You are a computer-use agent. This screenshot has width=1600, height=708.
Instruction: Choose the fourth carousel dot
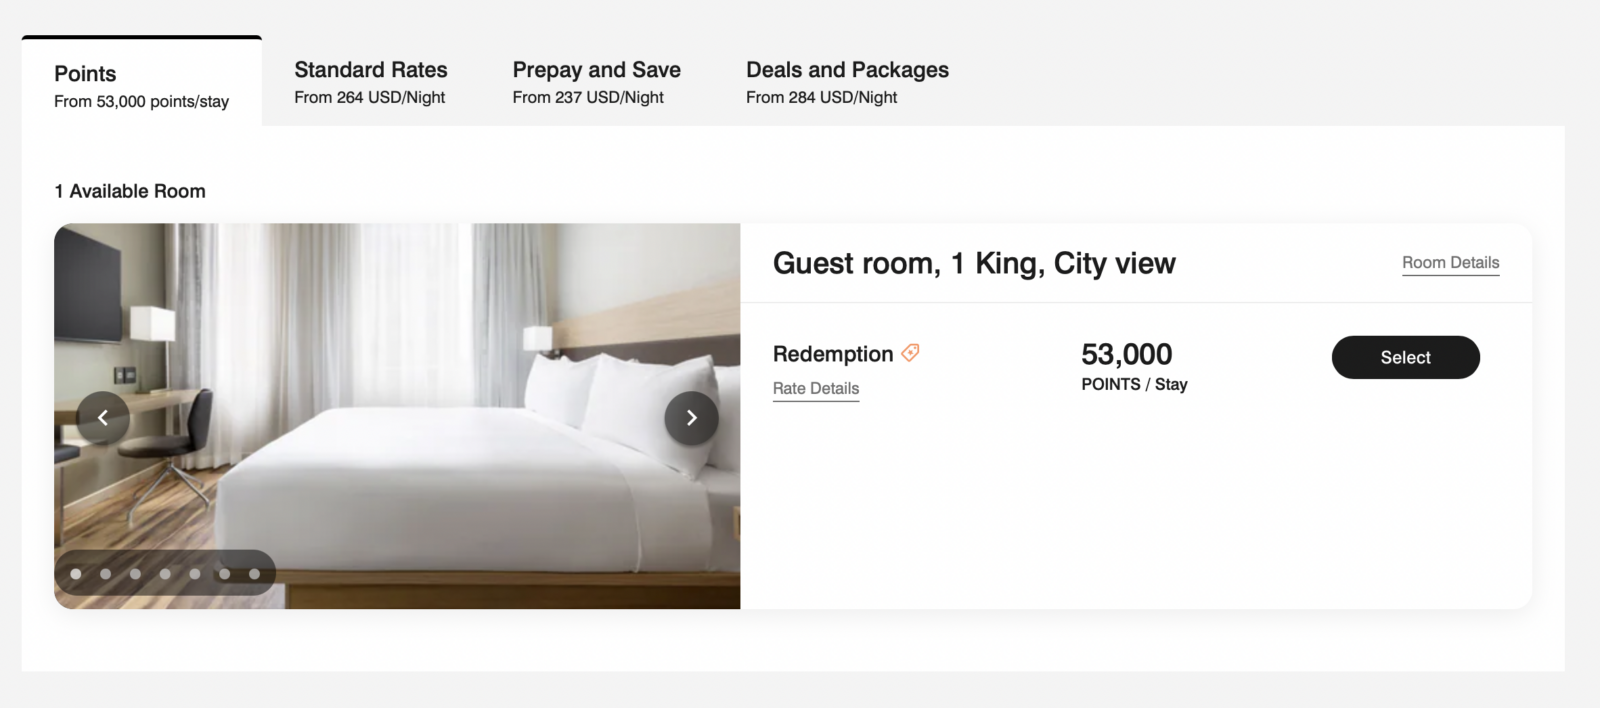[x=165, y=574]
